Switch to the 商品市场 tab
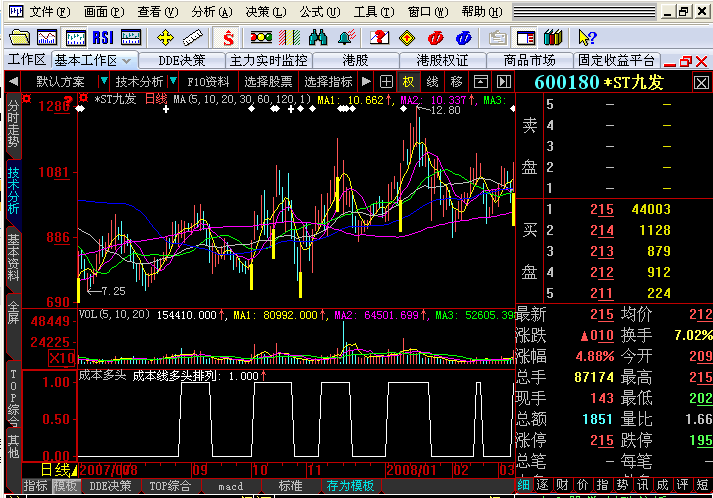This screenshot has height=498, width=713. coord(529,60)
